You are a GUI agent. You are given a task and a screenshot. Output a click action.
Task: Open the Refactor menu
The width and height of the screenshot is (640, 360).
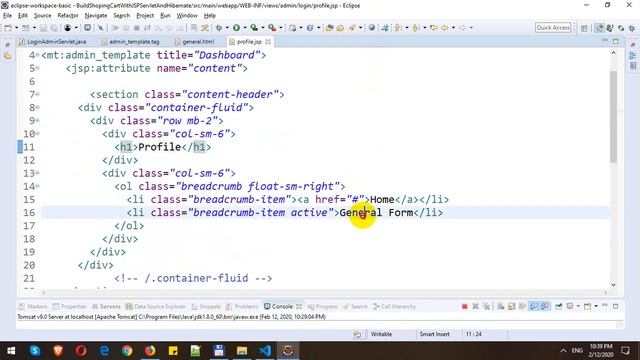click(x=68, y=16)
